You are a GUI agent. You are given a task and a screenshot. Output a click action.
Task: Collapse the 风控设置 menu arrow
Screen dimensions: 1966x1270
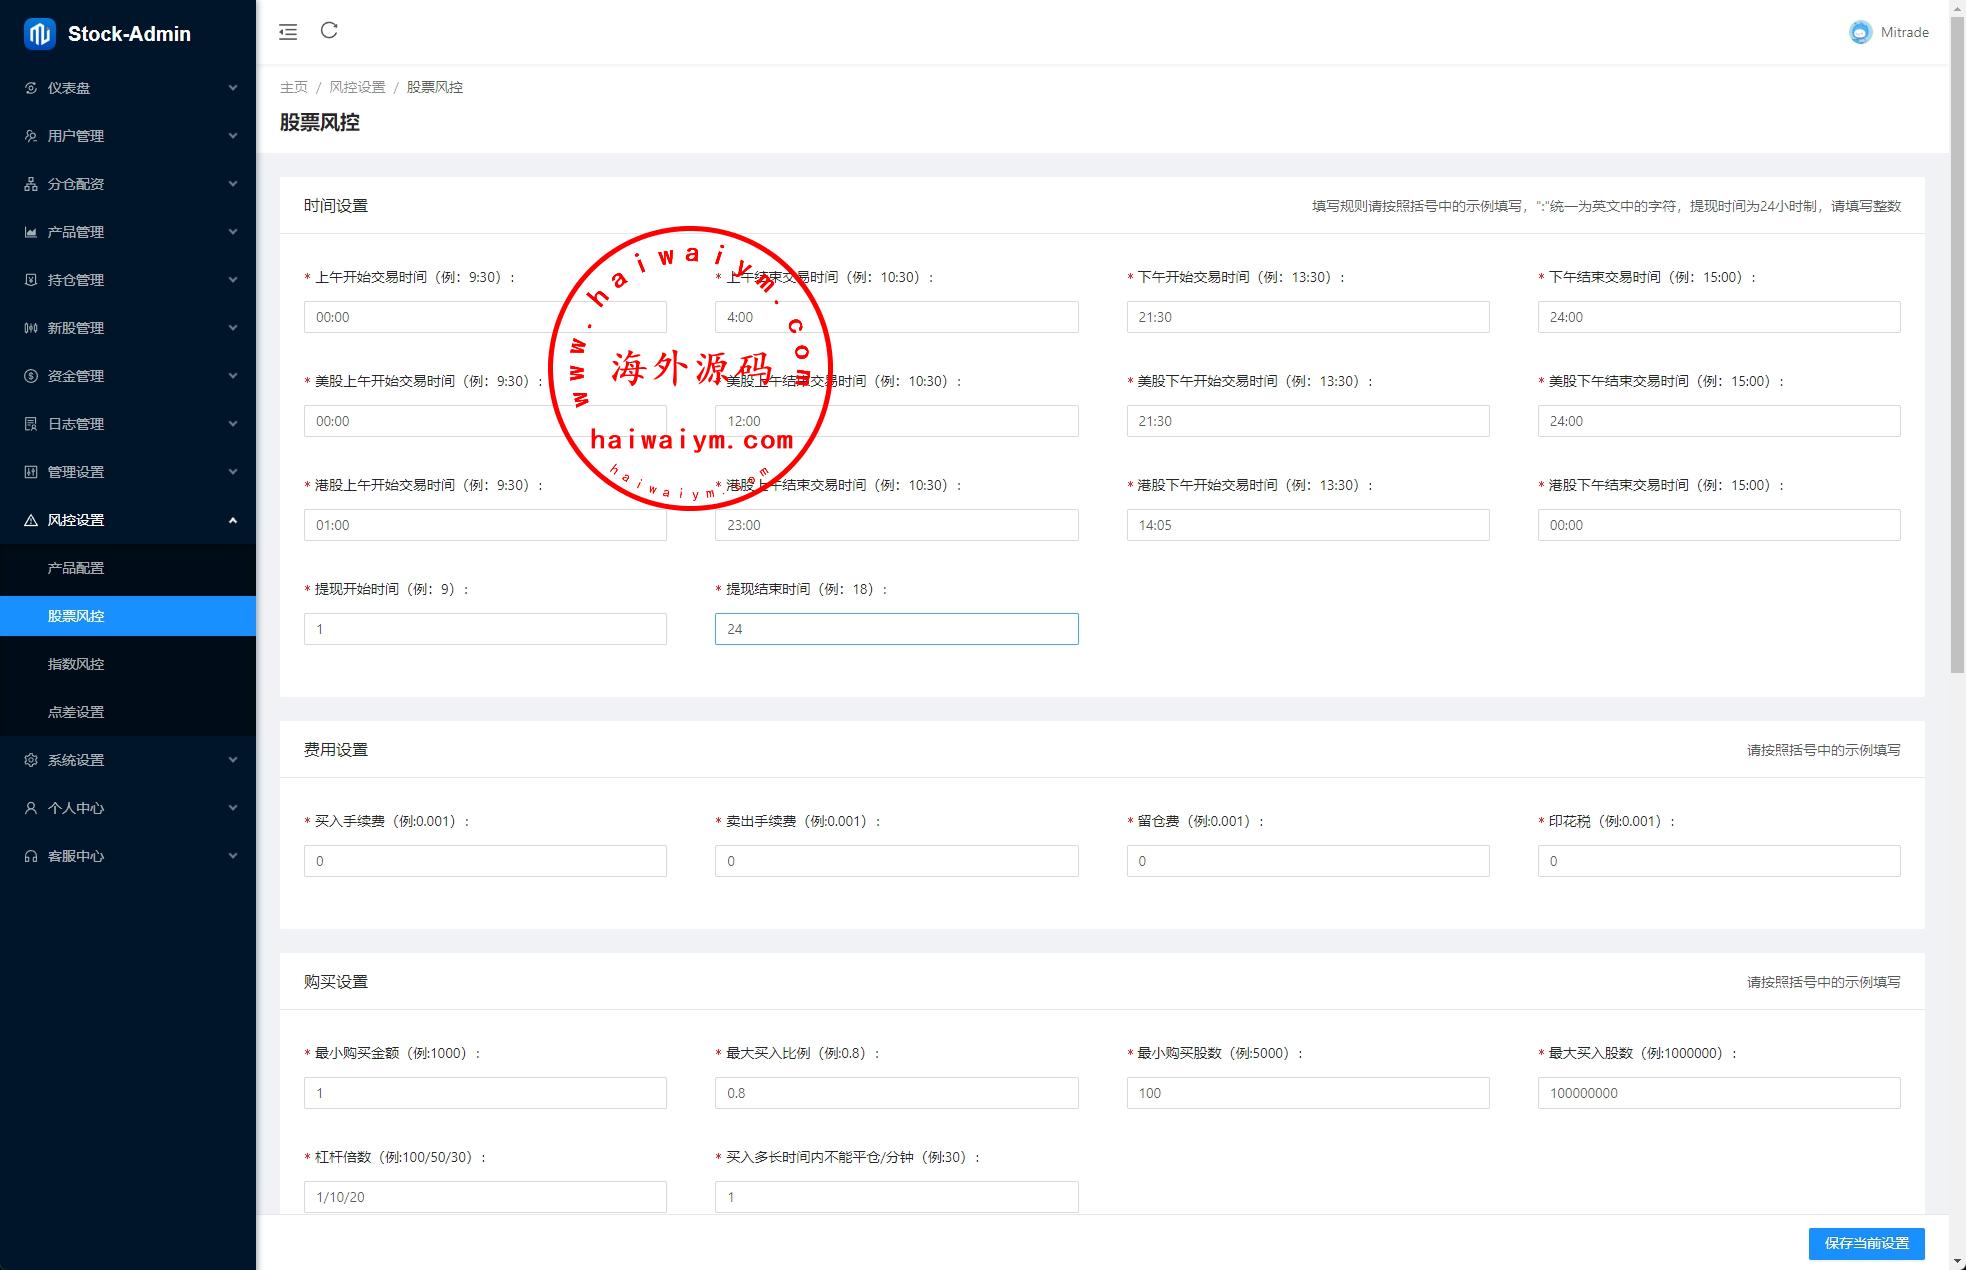[x=233, y=520]
